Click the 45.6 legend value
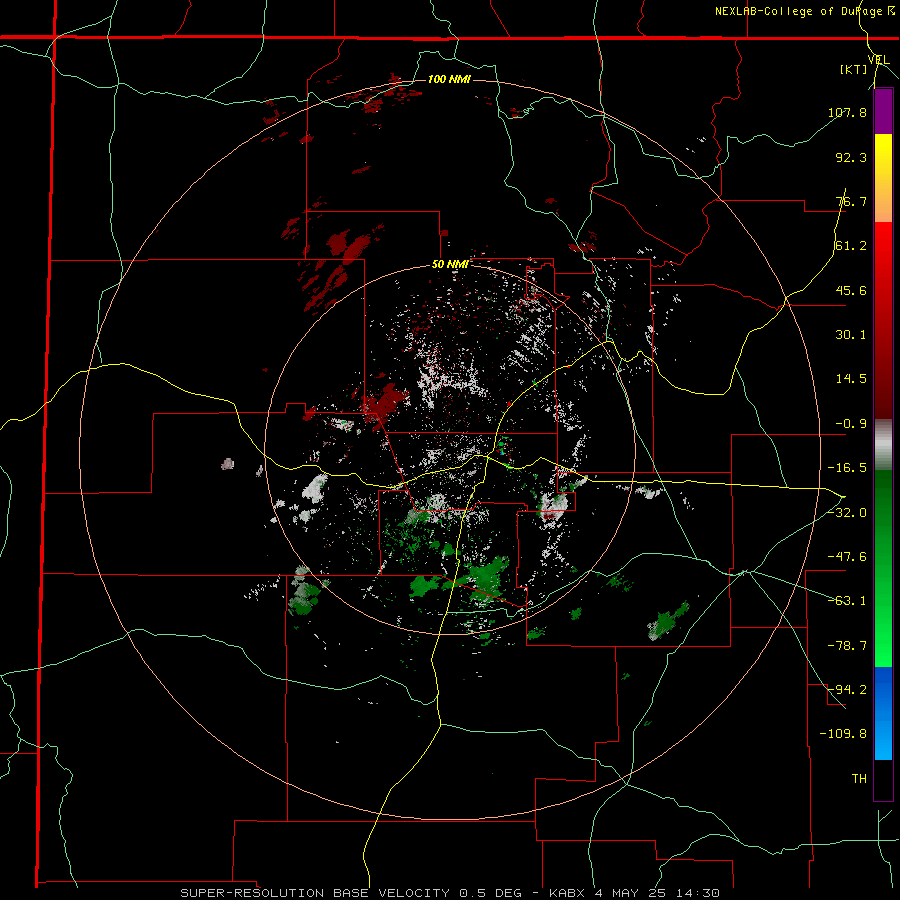 [851, 290]
